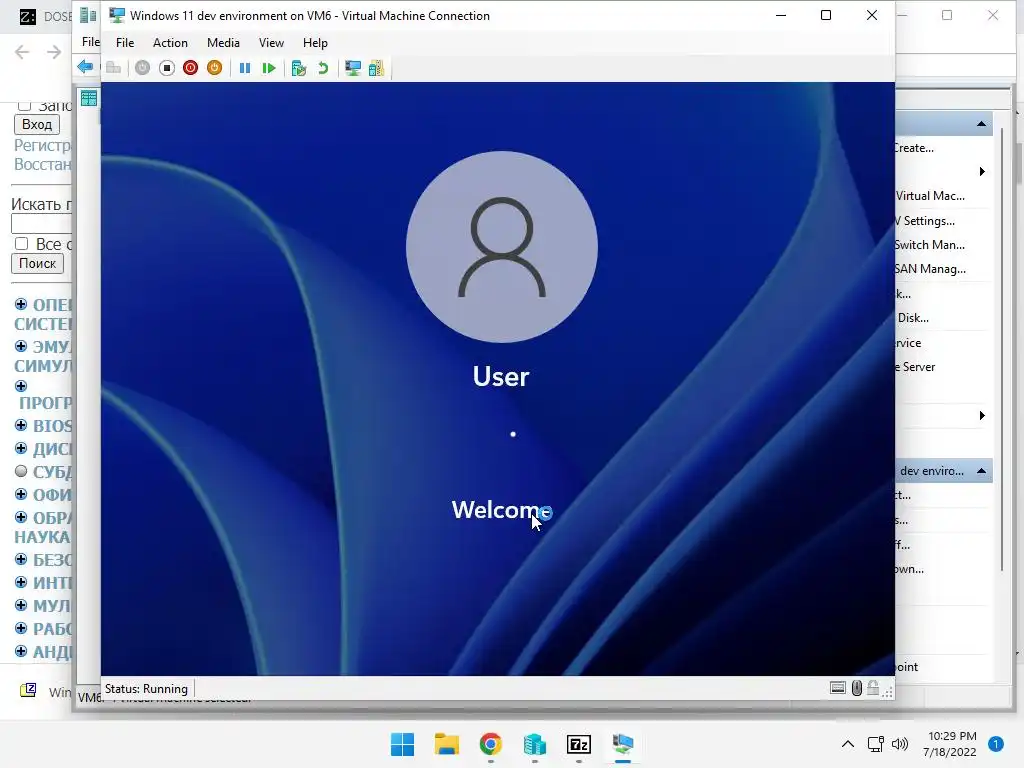Click the orange Save state toolbar icon
Viewport: 1024px width, 768px height.
point(214,68)
